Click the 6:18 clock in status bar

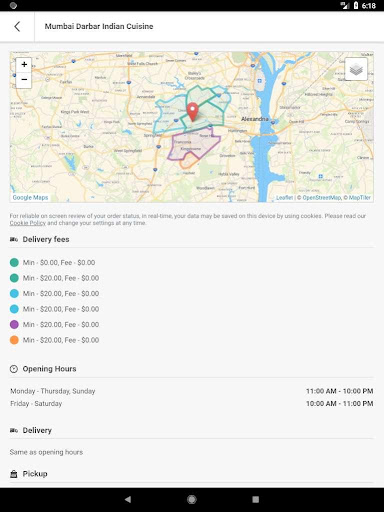(369, 6)
